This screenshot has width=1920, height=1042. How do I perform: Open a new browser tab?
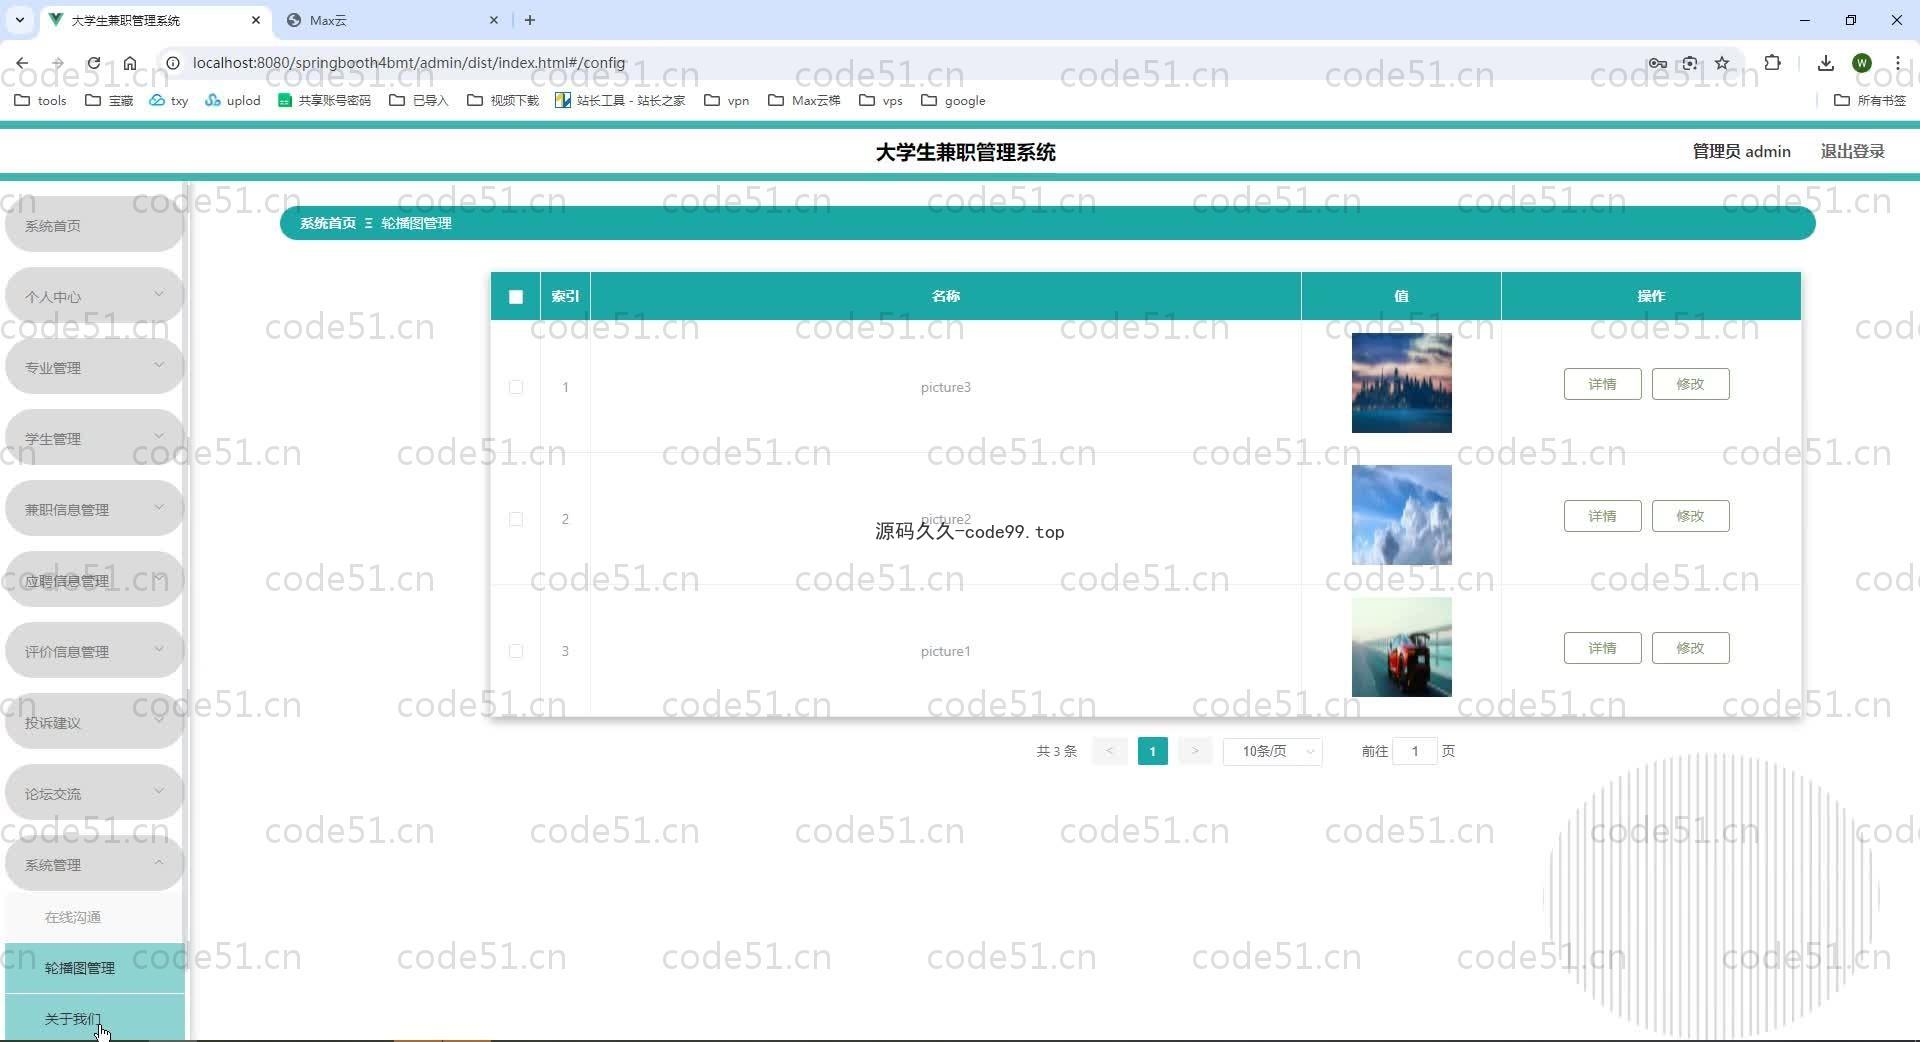point(530,20)
